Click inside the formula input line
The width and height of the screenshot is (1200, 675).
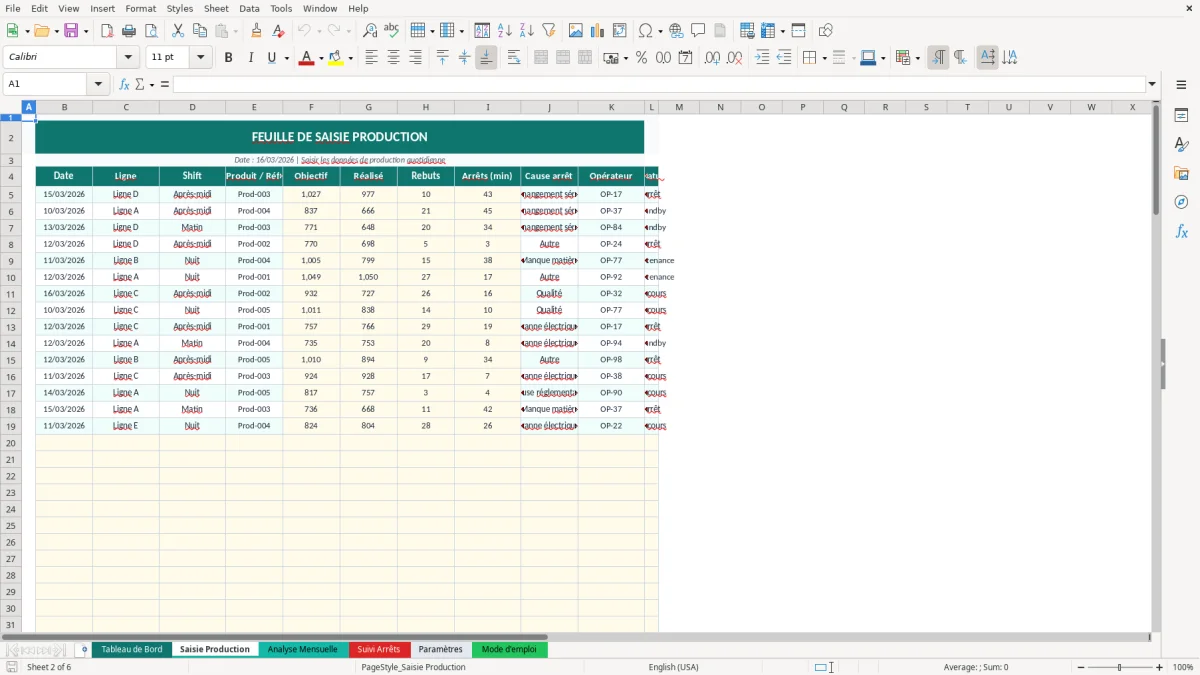coord(658,84)
